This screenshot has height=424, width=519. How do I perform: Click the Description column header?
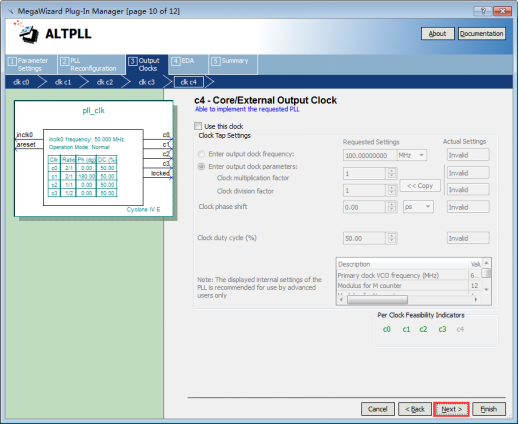point(402,264)
